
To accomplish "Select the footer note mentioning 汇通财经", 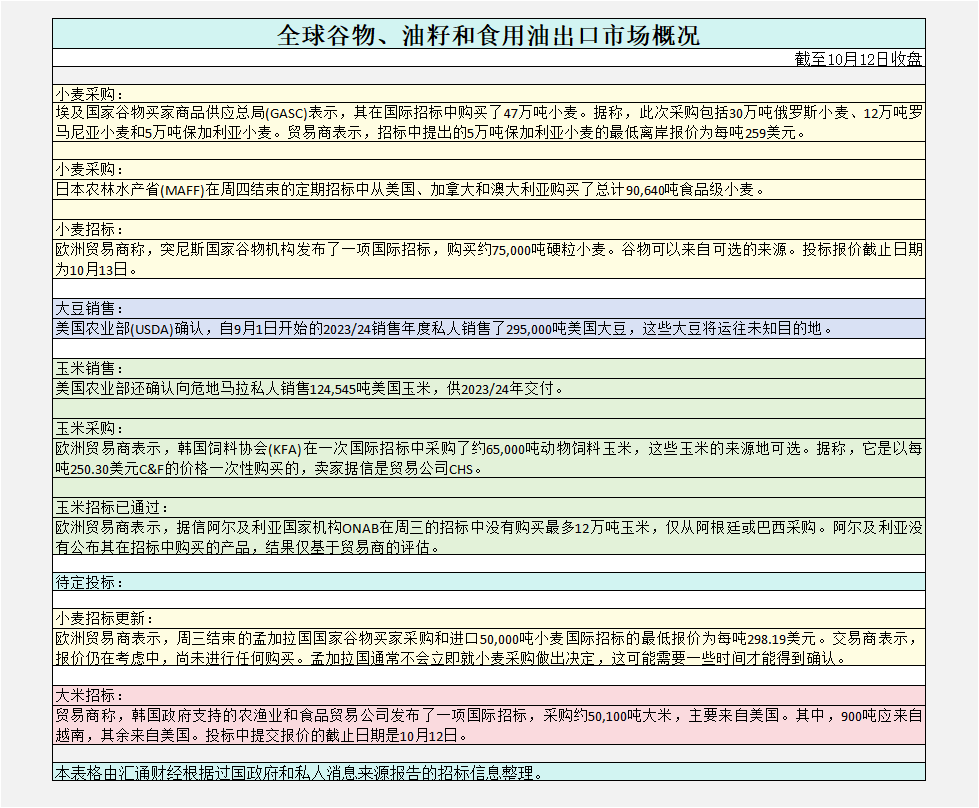I will [300, 772].
